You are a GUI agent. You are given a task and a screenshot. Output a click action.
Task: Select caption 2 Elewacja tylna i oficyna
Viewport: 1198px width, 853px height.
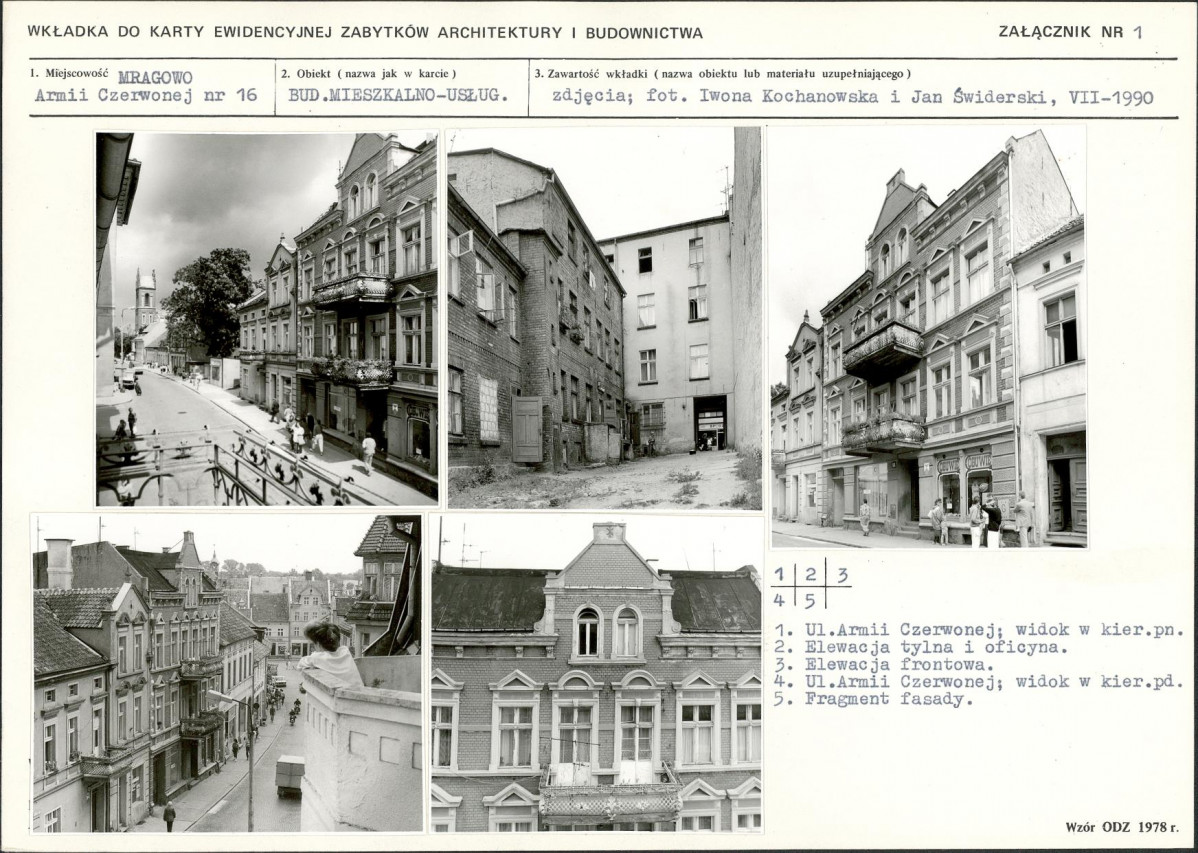pyautogui.click(x=920, y=648)
